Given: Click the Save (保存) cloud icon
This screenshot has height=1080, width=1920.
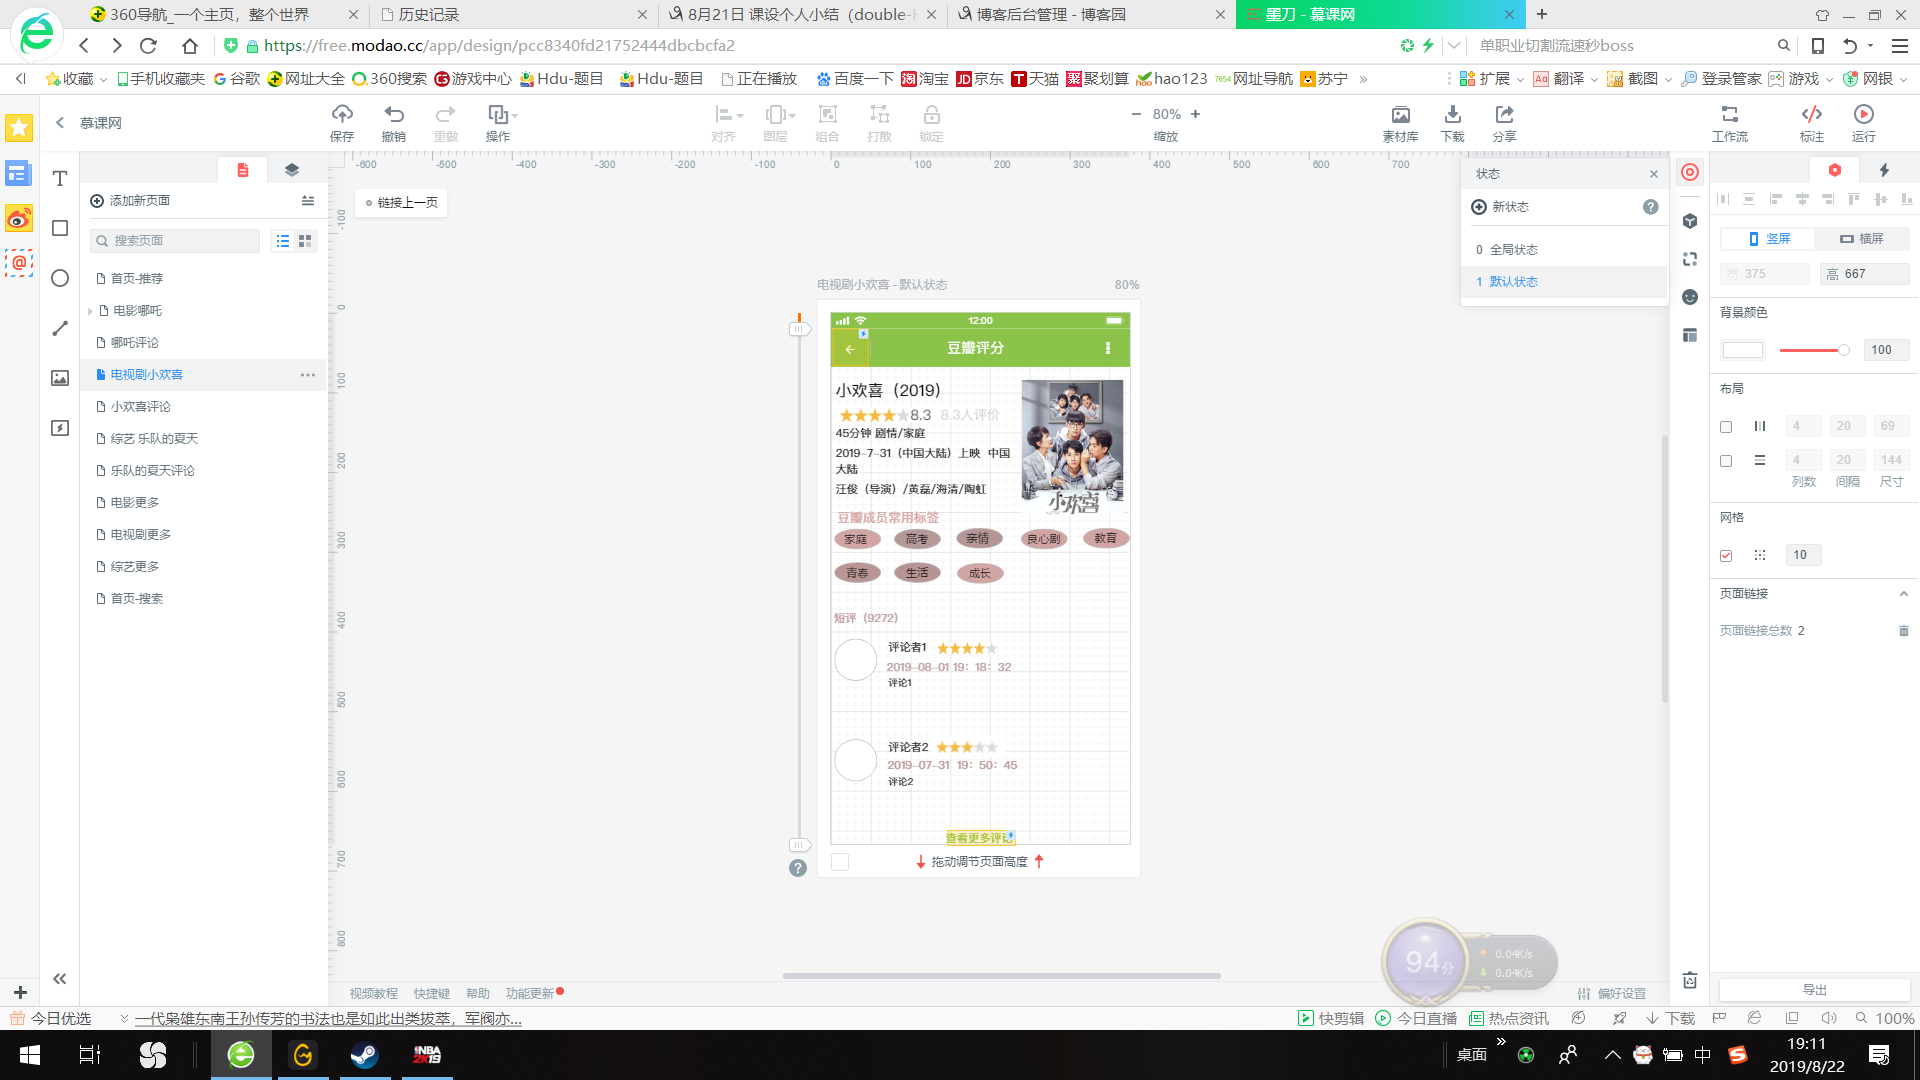Looking at the screenshot, I should pos(342,114).
